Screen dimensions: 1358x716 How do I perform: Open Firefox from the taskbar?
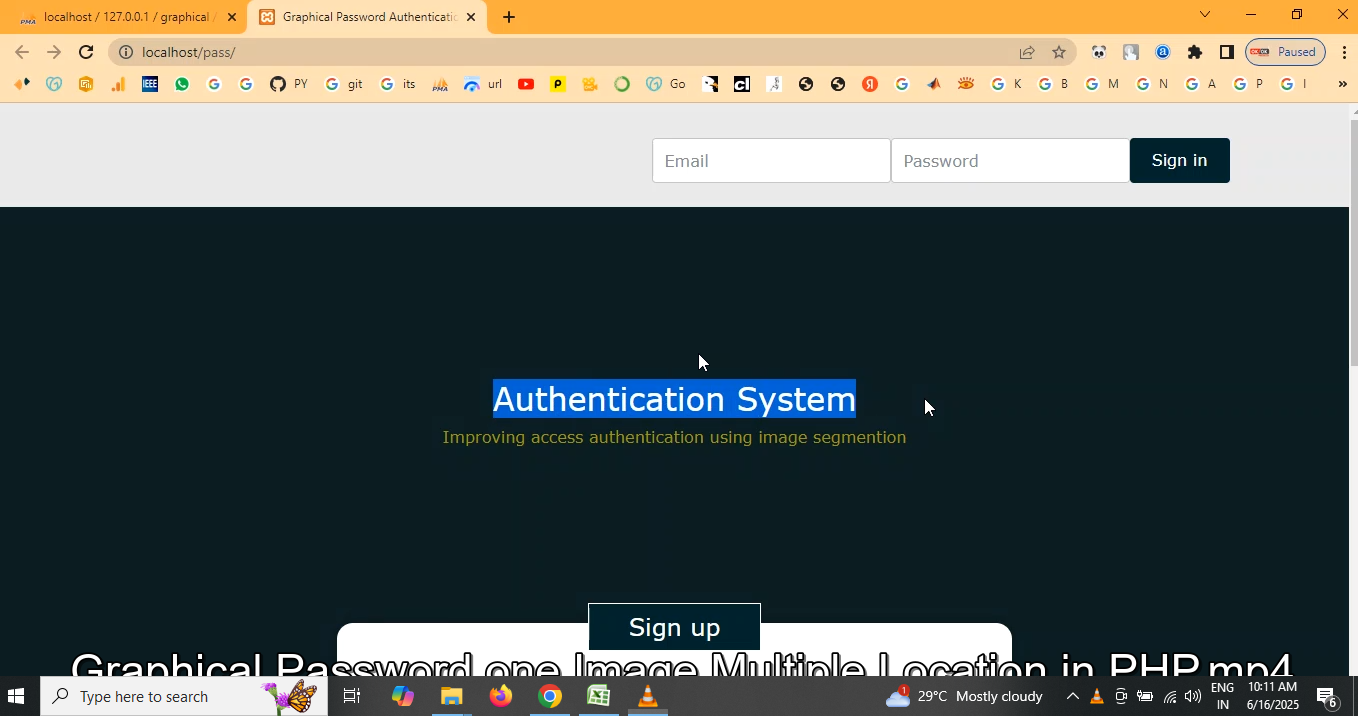[501, 696]
